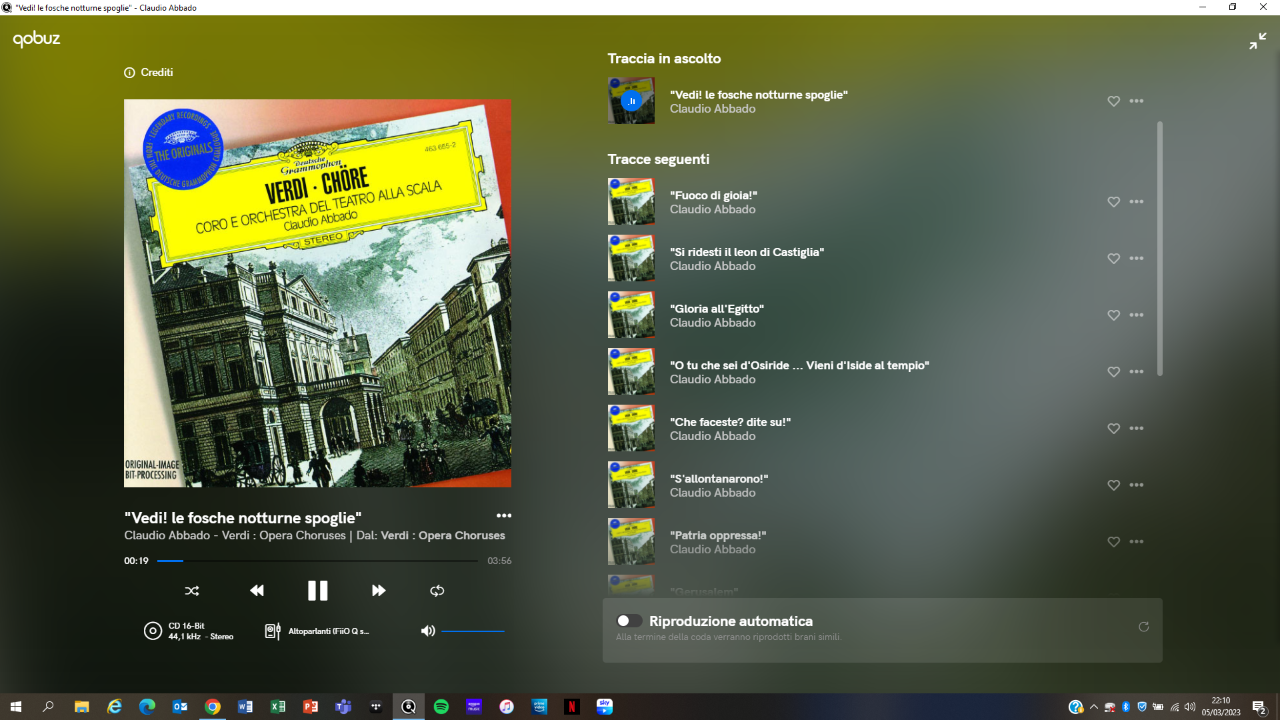Favorite "Vedi! le fosche notturne spoglie" in queue

[1113, 101]
